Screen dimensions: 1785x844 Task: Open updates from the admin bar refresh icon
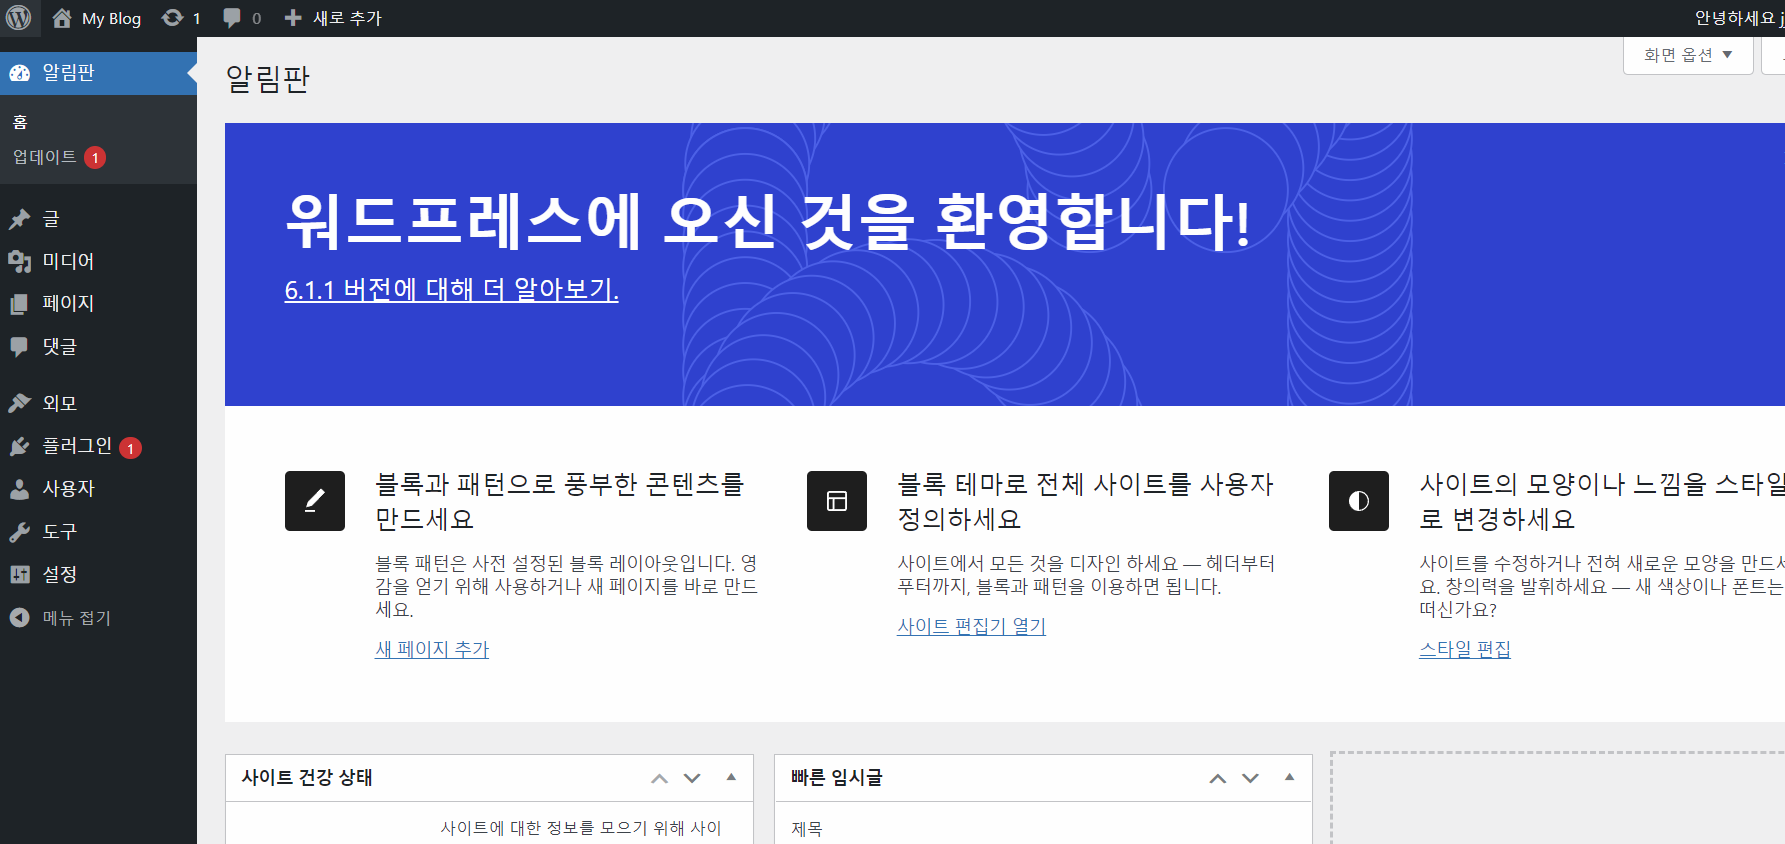(173, 18)
